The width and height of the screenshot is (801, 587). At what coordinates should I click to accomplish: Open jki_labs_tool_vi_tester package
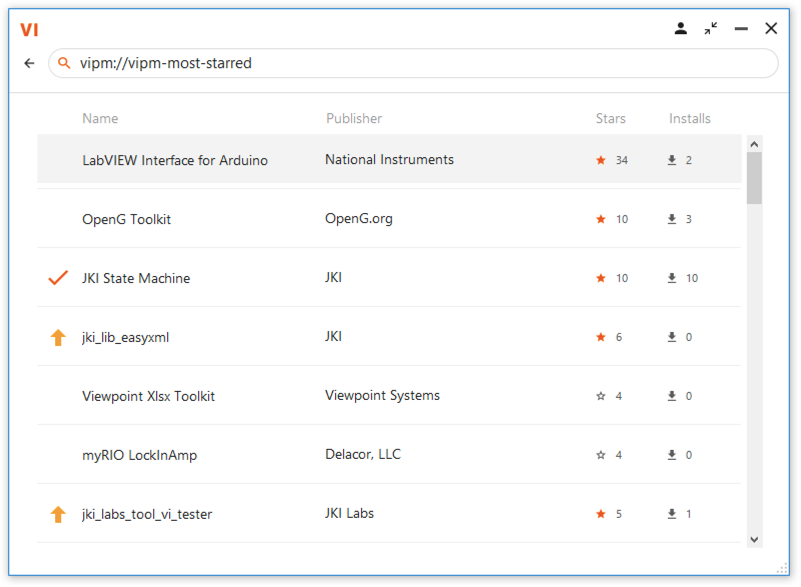[x=147, y=514]
